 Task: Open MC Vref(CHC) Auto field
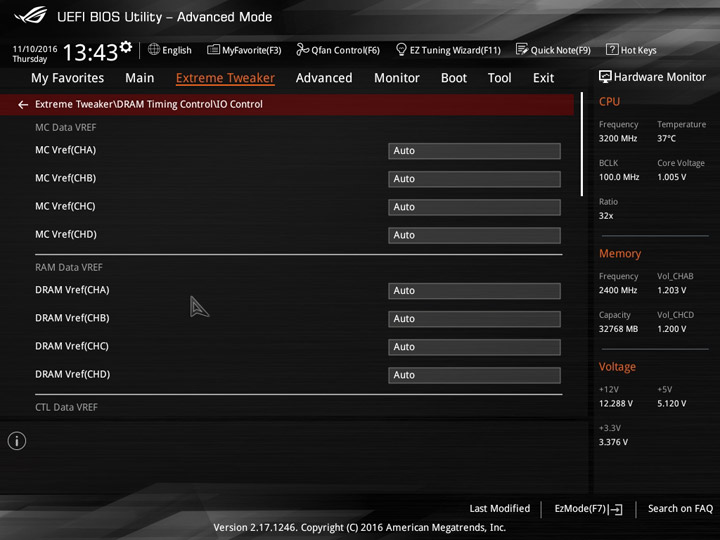pos(474,207)
